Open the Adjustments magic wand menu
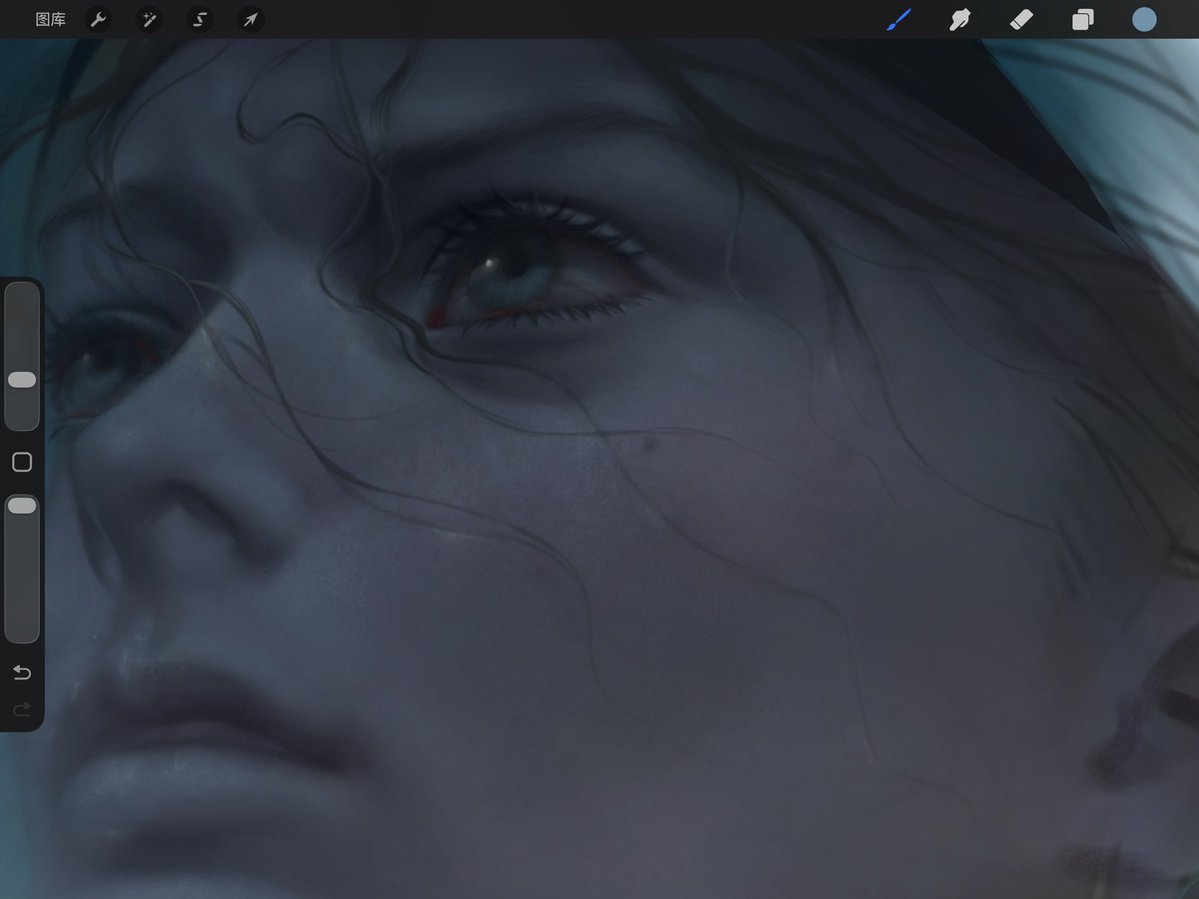 [x=149, y=20]
